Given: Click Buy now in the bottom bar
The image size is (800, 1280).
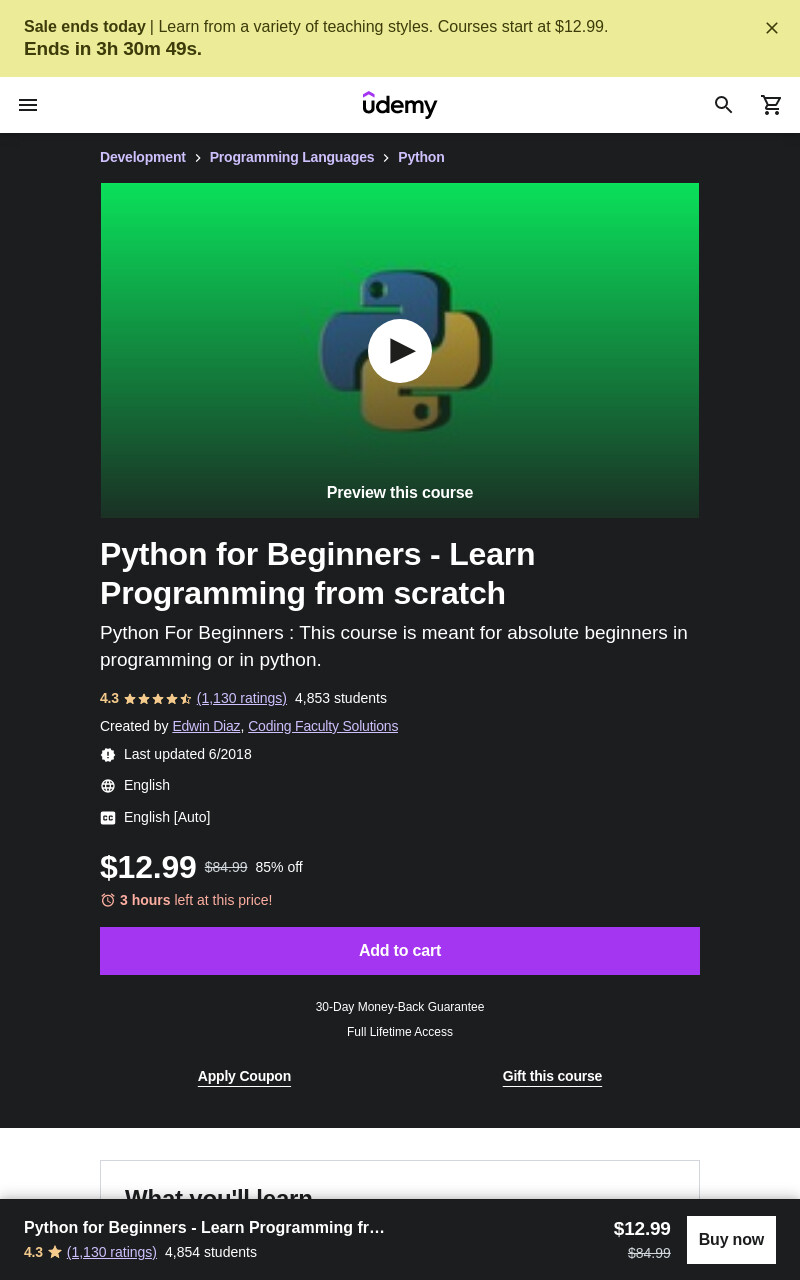Looking at the screenshot, I should tap(731, 1240).
